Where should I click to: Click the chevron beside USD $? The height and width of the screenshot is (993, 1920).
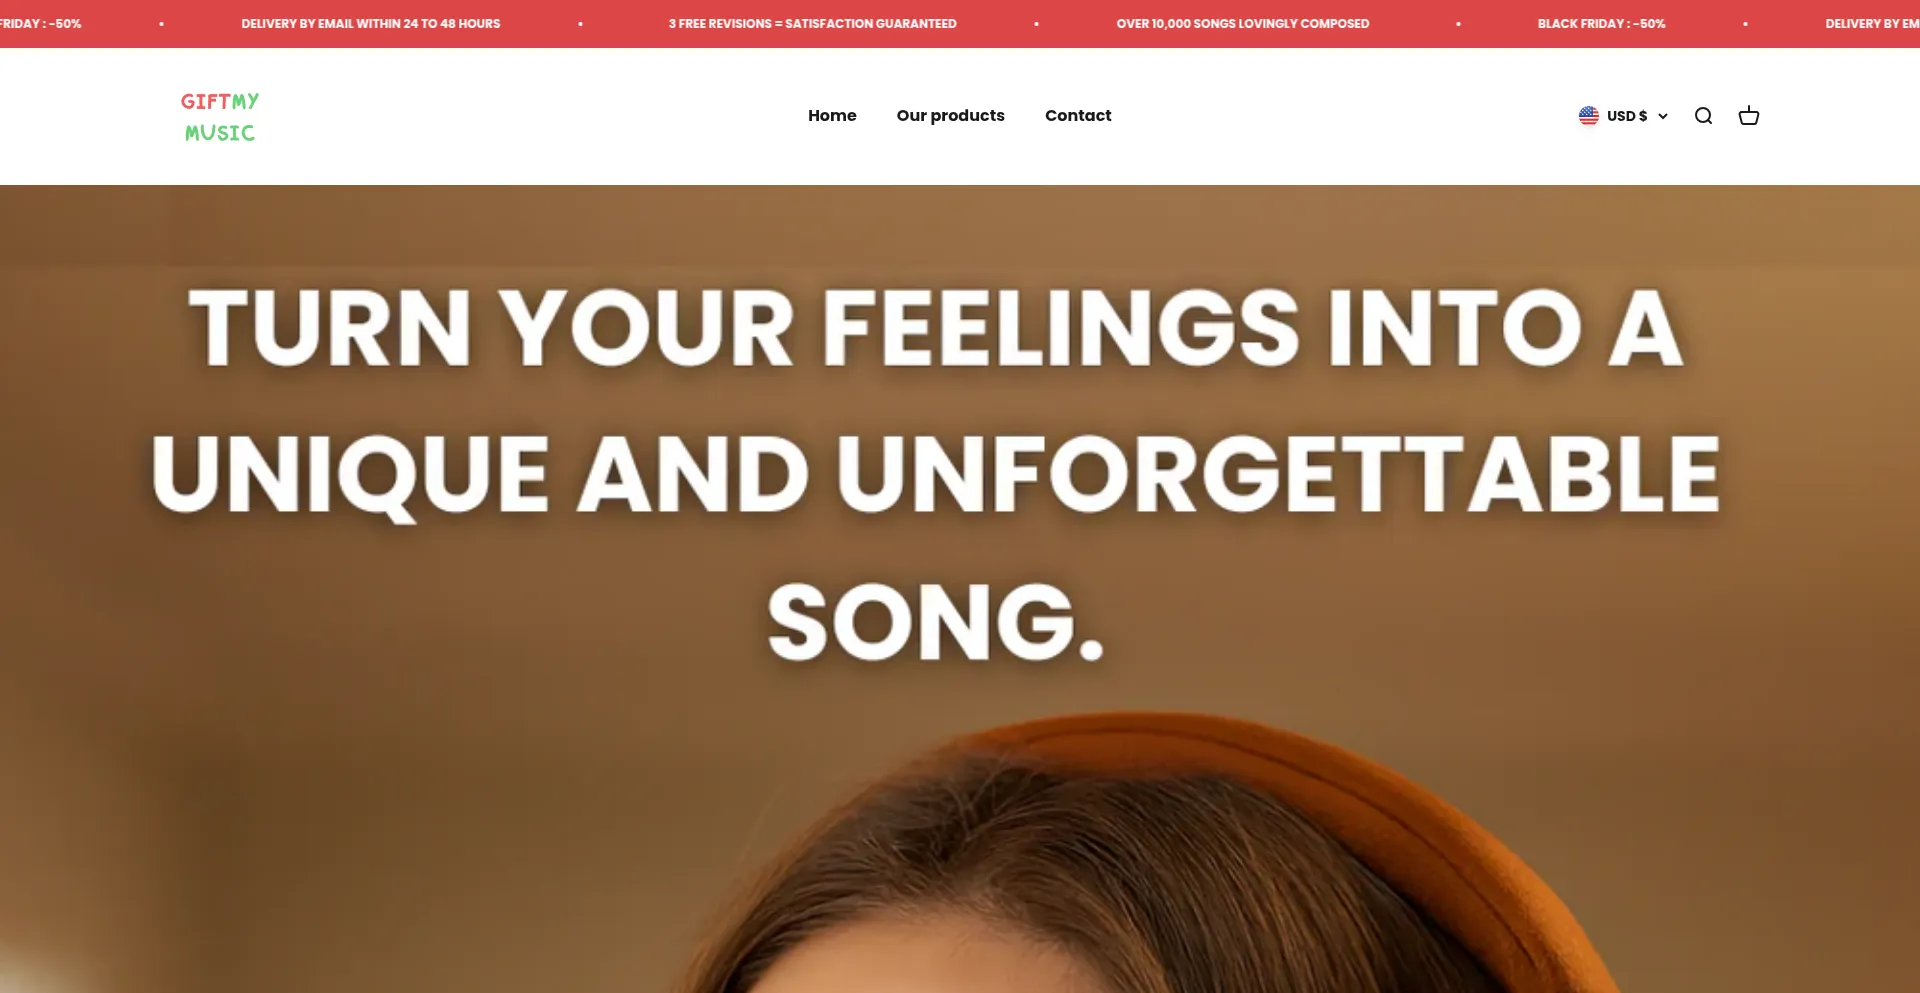[x=1662, y=117]
